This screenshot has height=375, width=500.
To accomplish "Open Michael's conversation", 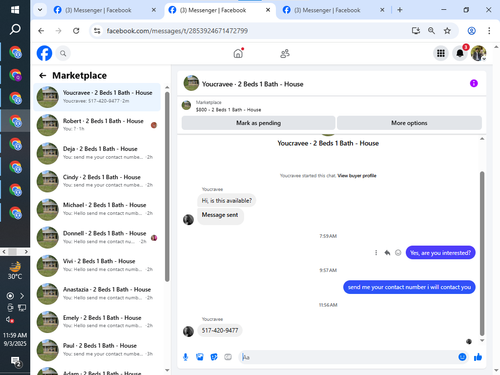I will (x=97, y=209).
